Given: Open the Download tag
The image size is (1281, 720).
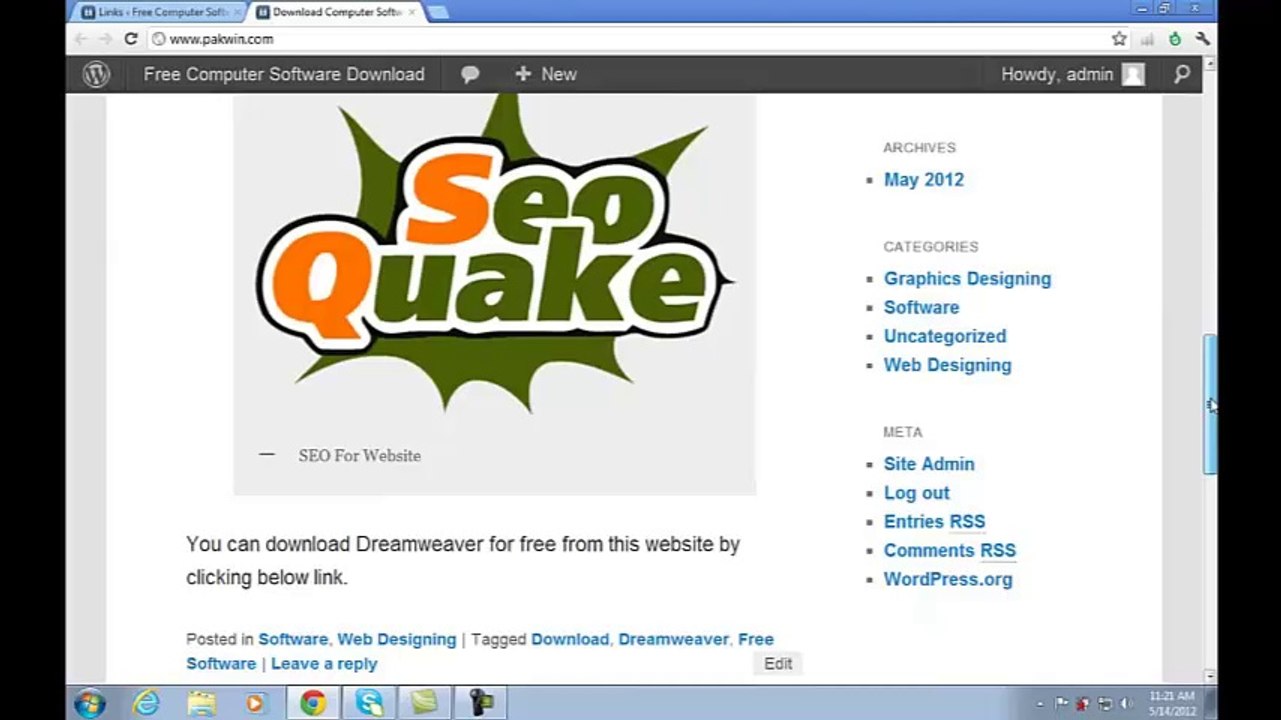Looking at the screenshot, I should pyautogui.click(x=569, y=639).
